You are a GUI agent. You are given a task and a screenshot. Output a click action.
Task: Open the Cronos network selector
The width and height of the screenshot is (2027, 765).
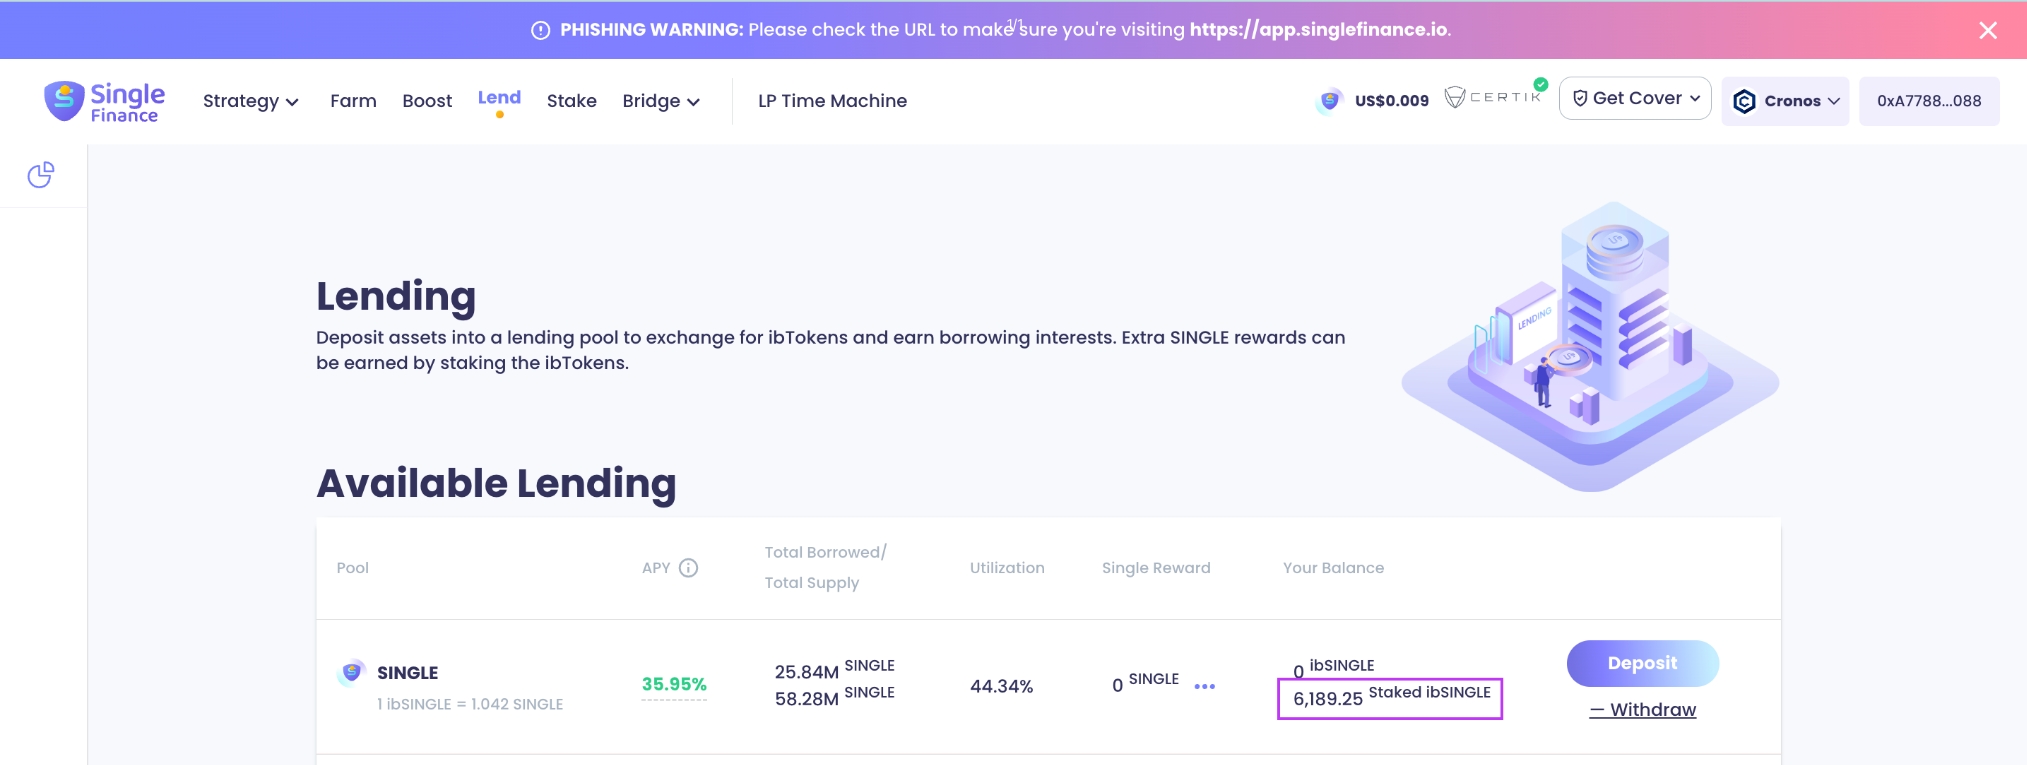tap(1785, 101)
